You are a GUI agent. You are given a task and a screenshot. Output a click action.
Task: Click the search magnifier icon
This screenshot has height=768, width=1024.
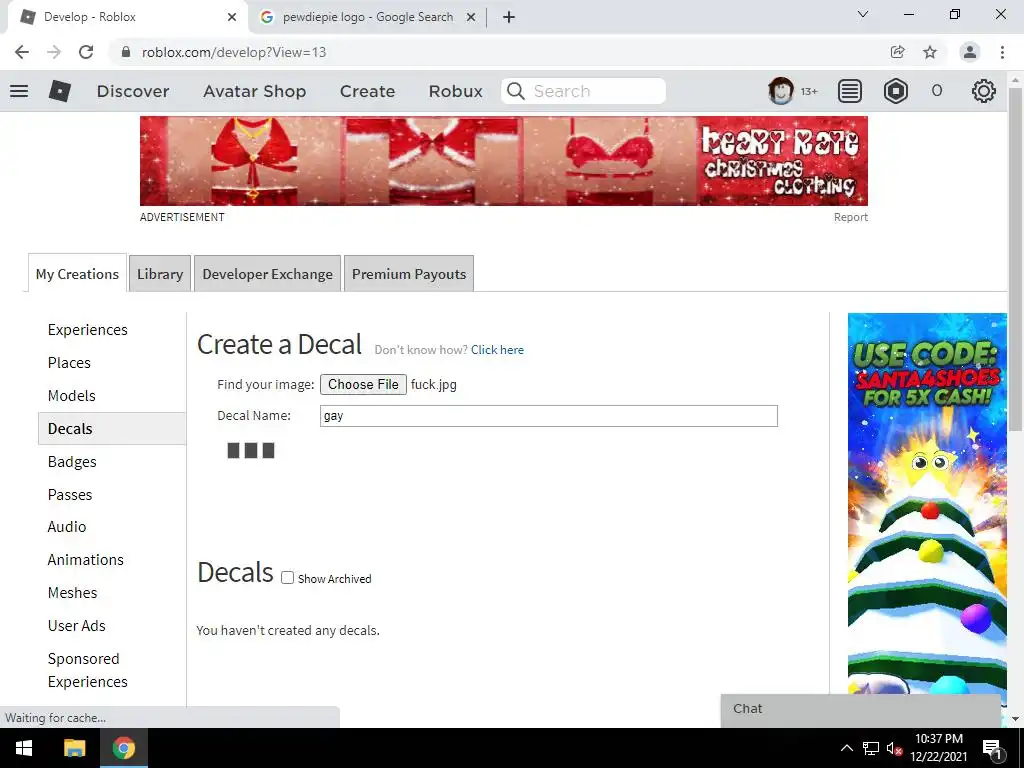[515, 91]
